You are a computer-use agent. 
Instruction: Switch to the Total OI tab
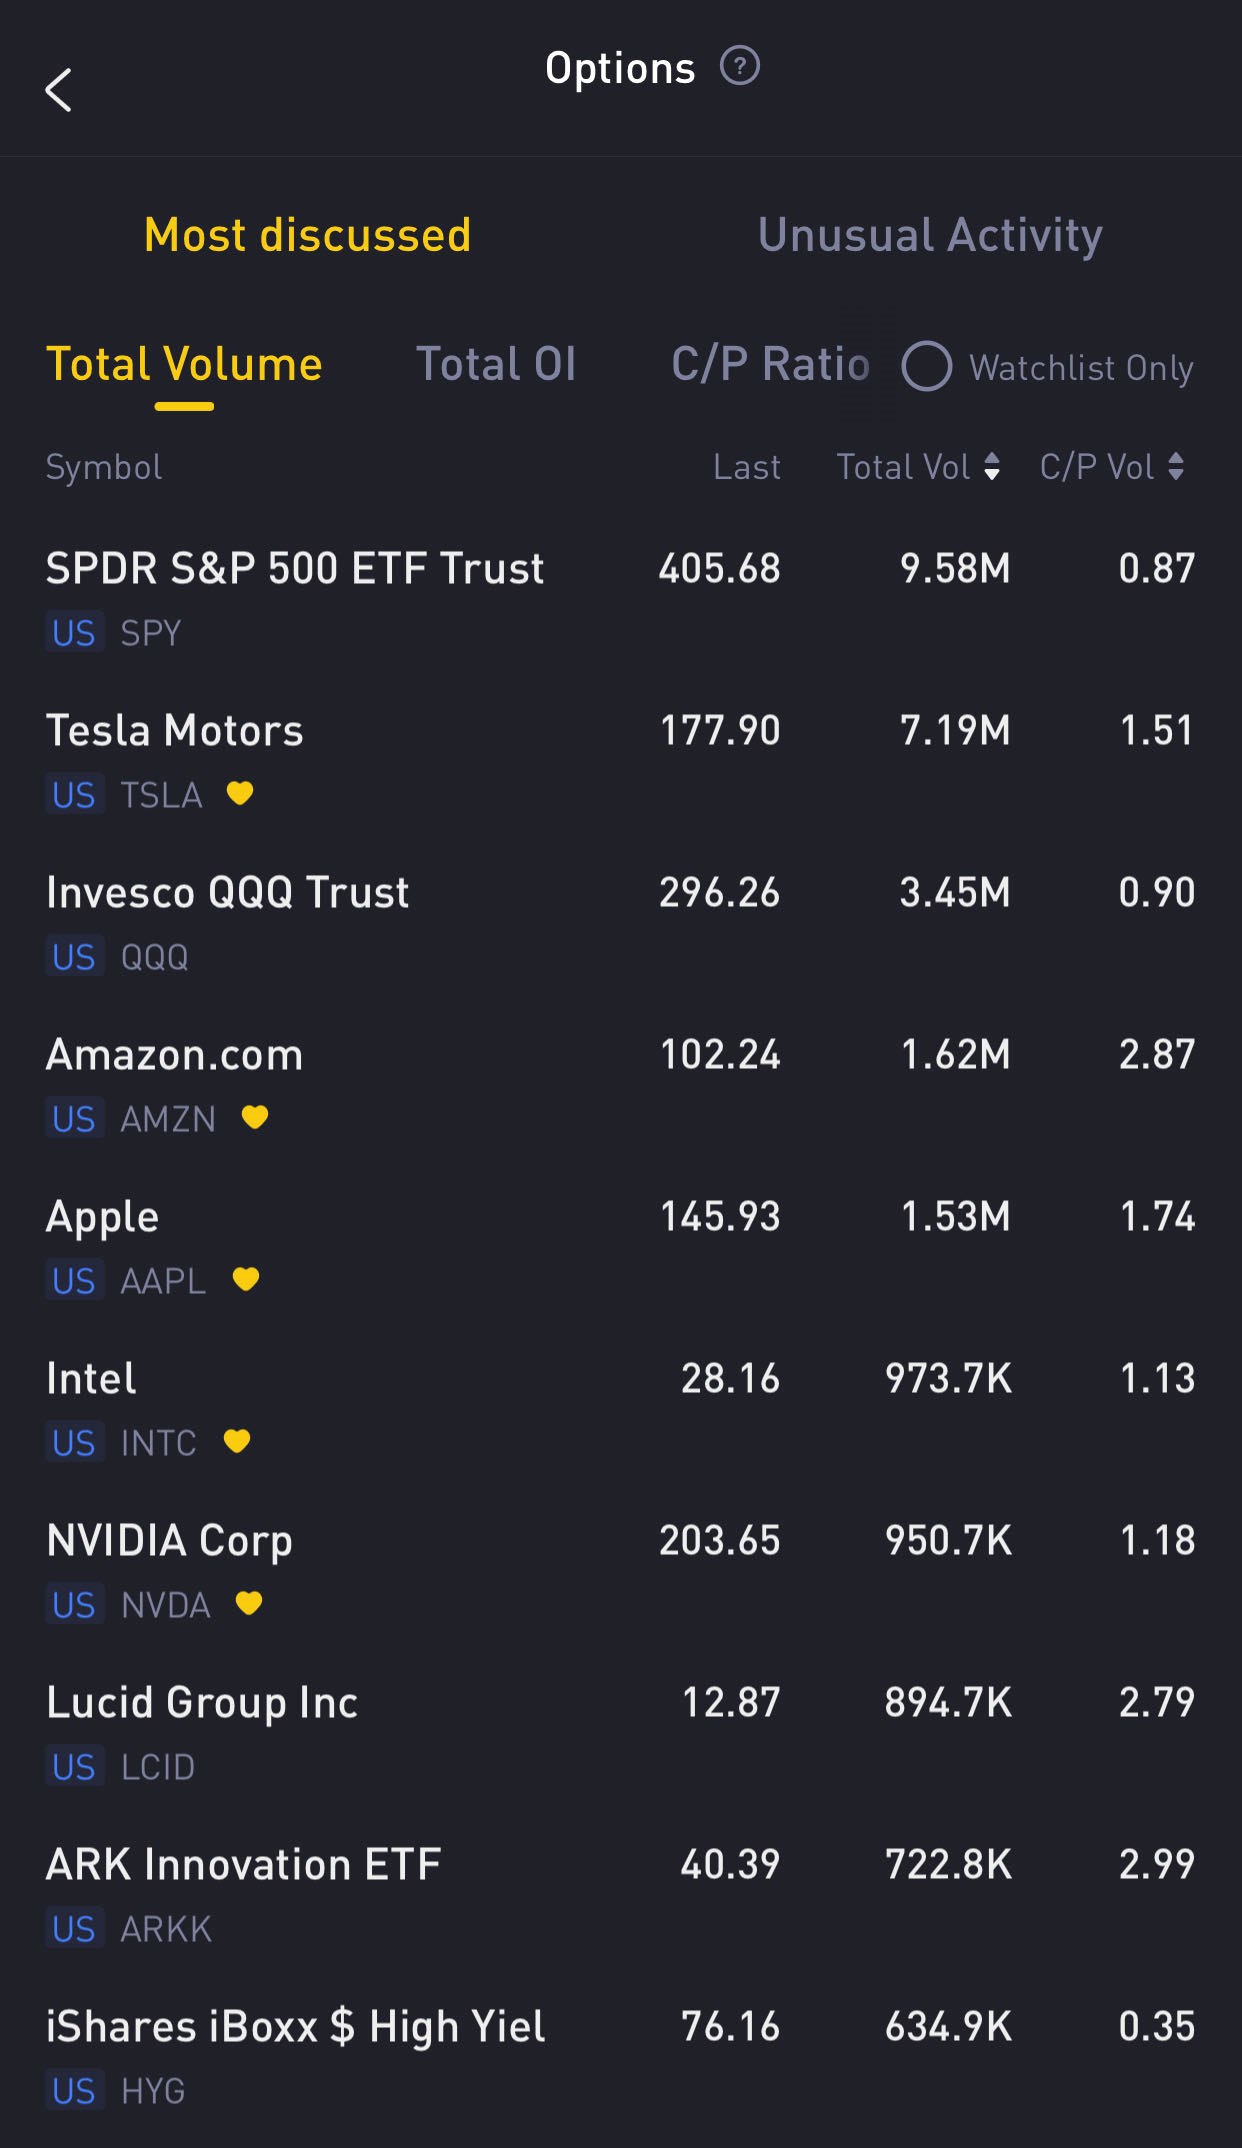pyautogui.click(x=496, y=364)
